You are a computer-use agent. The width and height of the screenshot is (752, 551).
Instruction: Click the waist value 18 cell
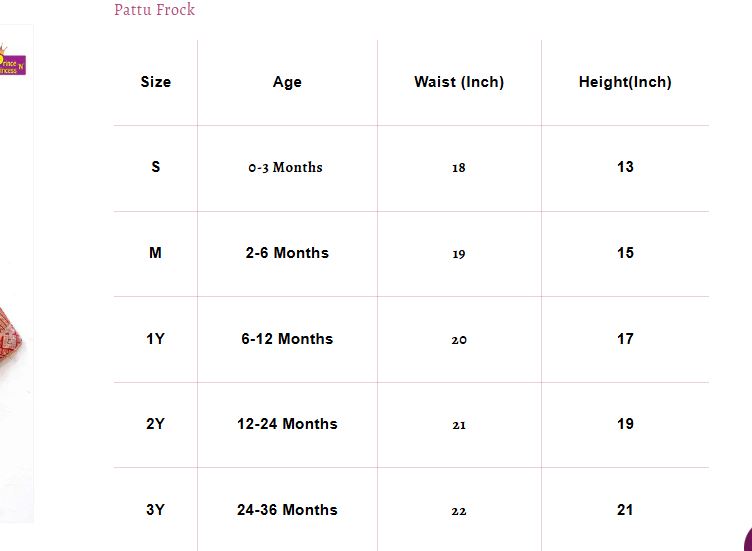point(458,168)
